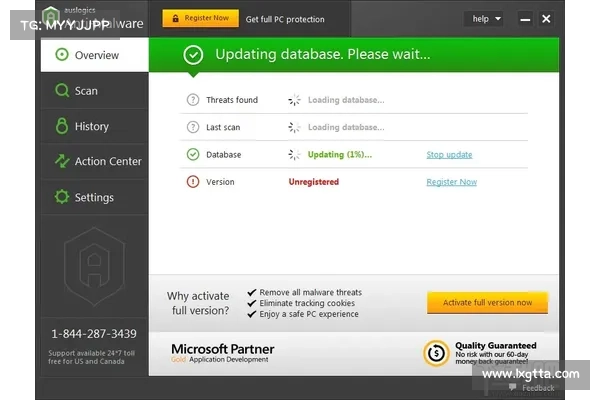Click the green check icon beside Database
This screenshot has height=400, width=600.
193,155
